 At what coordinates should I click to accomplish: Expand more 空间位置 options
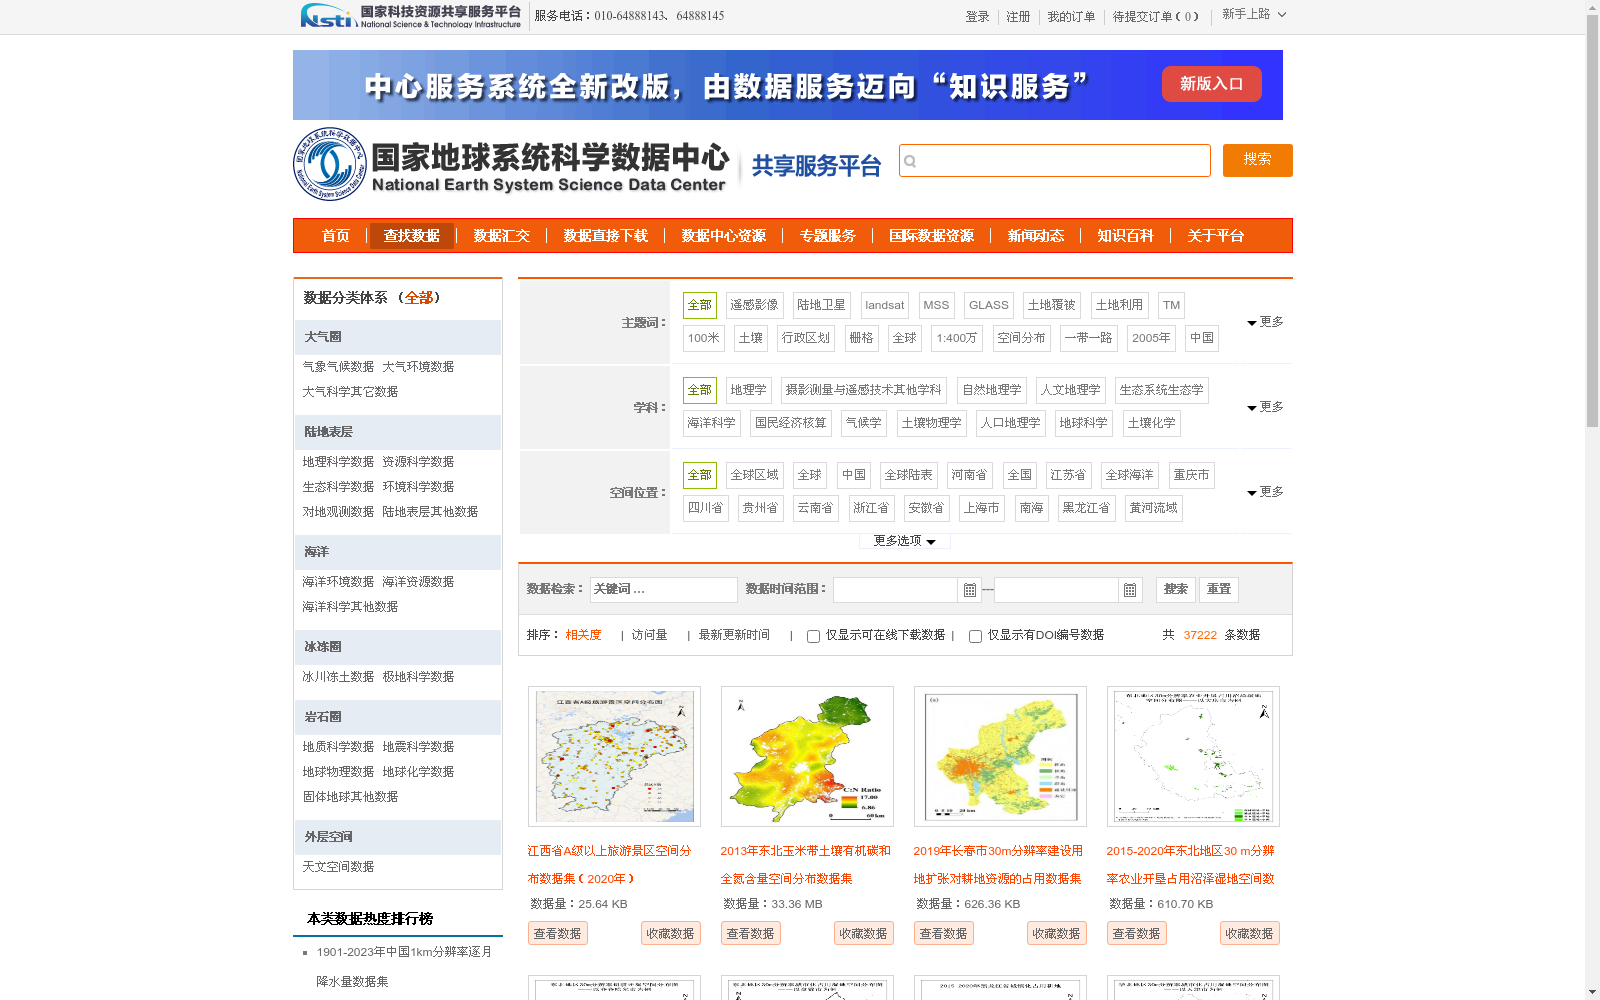pyautogui.click(x=1265, y=492)
